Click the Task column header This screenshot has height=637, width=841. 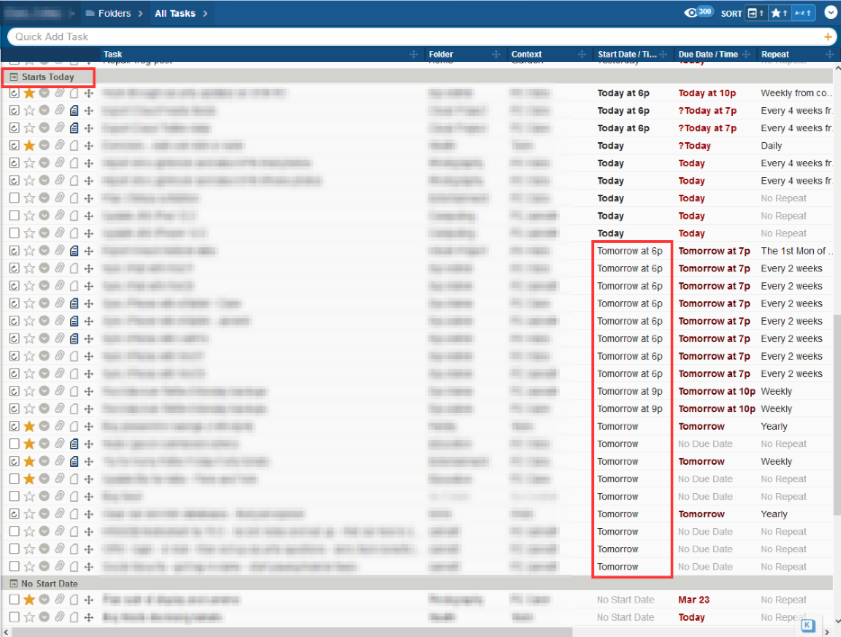coord(113,54)
